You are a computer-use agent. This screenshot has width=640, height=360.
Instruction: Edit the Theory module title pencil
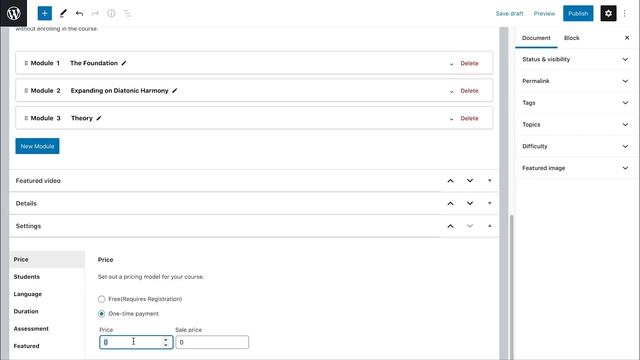tap(99, 118)
